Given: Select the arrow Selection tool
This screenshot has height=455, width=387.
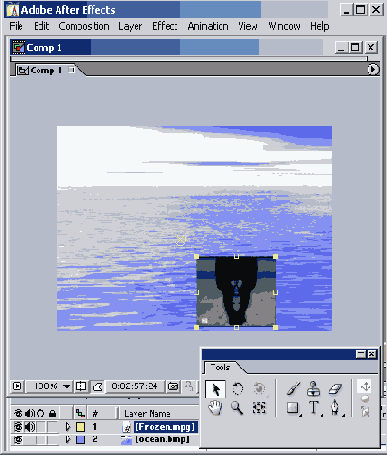Looking at the screenshot, I should pos(216,389).
